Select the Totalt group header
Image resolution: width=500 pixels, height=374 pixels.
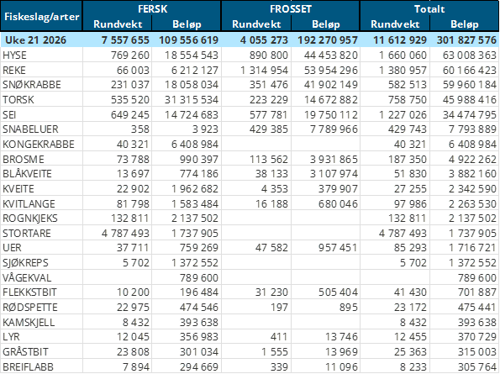tap(429, 9)
